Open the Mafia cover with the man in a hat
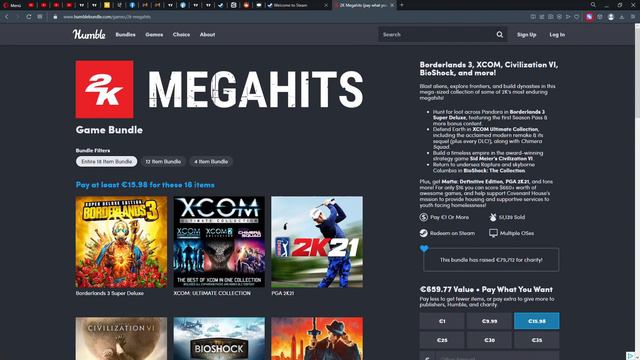This screenshot has width=640, height=360. click(317, 338)
